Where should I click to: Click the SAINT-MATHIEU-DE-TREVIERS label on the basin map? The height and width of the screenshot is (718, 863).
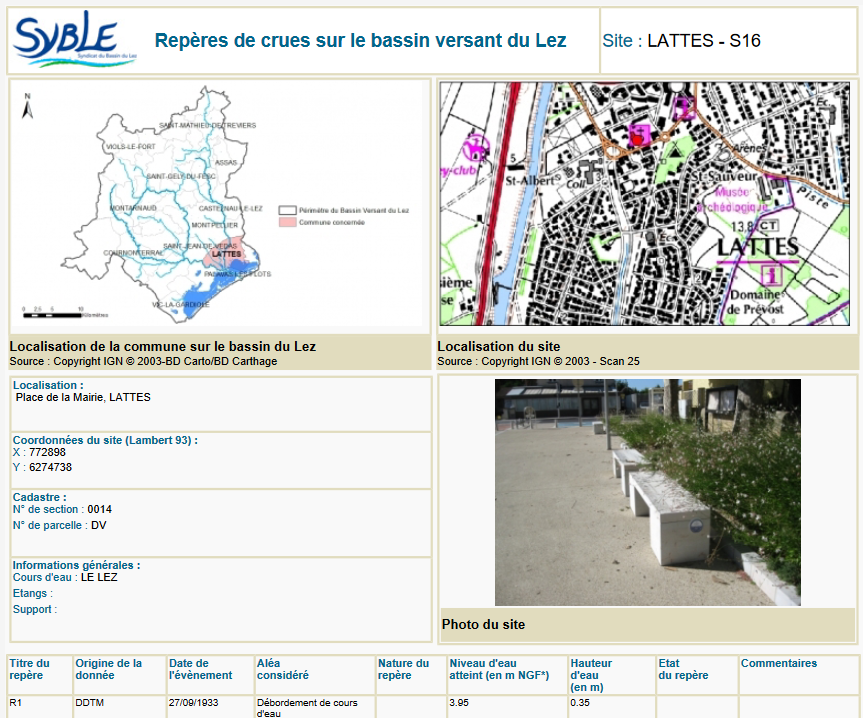(207, 125)
